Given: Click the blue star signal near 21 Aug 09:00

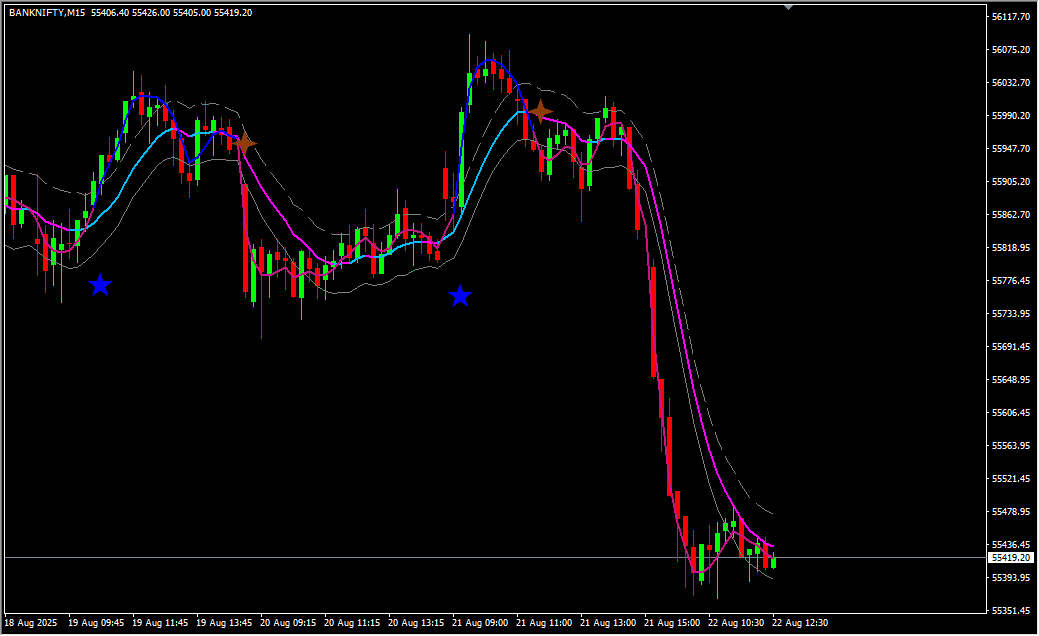Looking at the screenshot, I should [x=459, y=295].
